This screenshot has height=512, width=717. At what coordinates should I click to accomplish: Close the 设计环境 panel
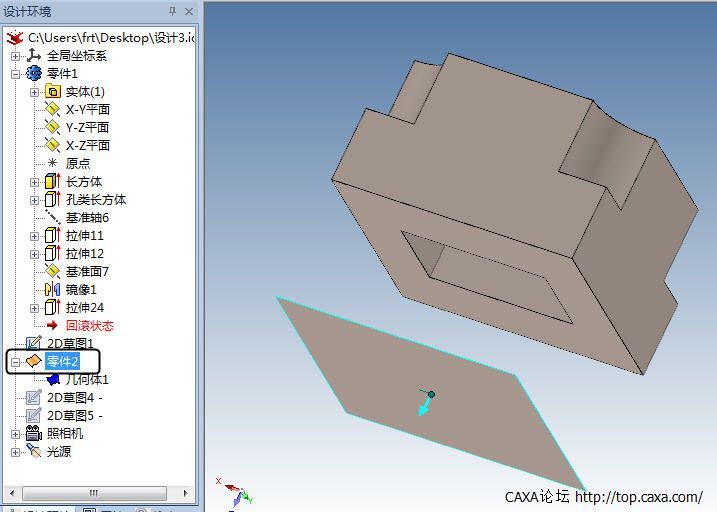188,11
